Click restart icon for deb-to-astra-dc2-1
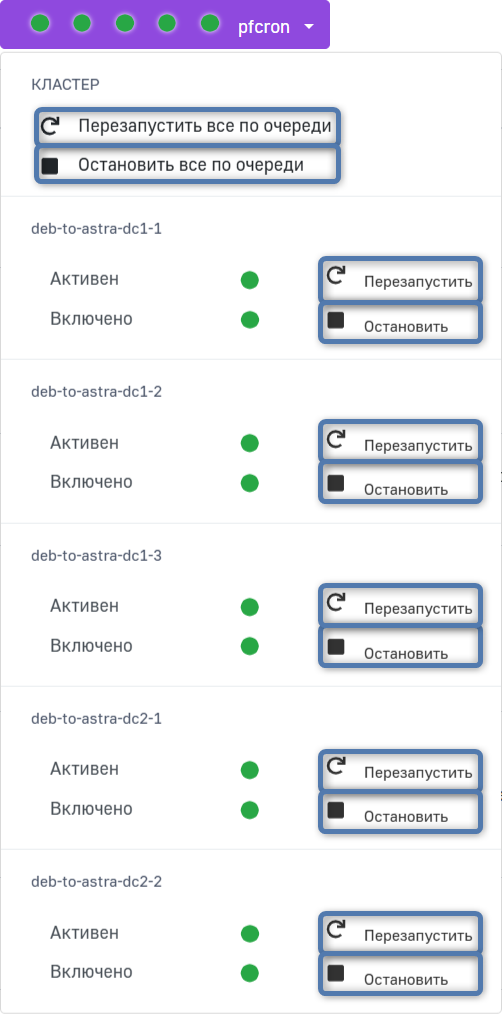 click(x=335, y=767)
